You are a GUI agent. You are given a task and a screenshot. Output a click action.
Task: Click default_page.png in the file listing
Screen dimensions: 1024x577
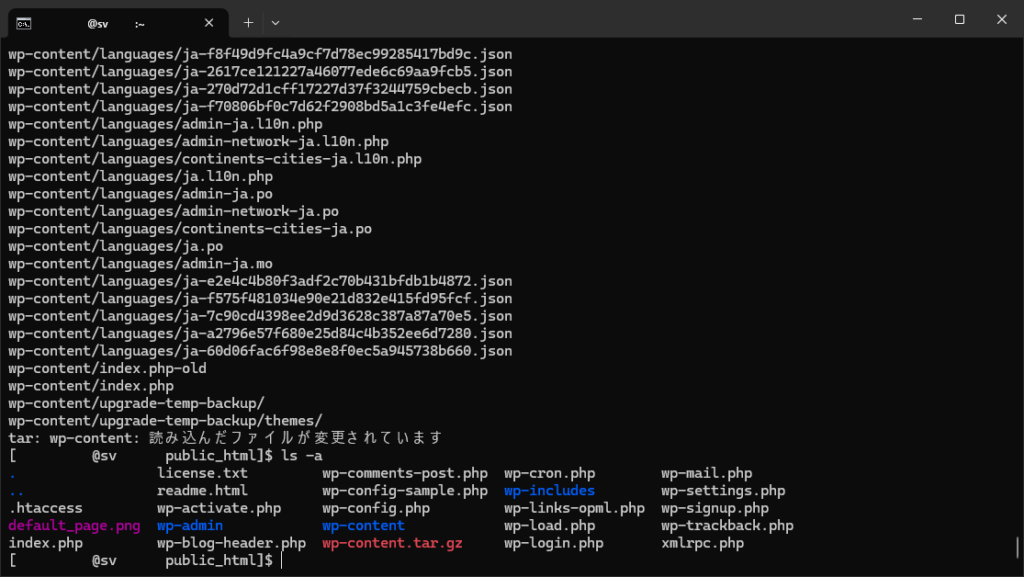[74, 526]
